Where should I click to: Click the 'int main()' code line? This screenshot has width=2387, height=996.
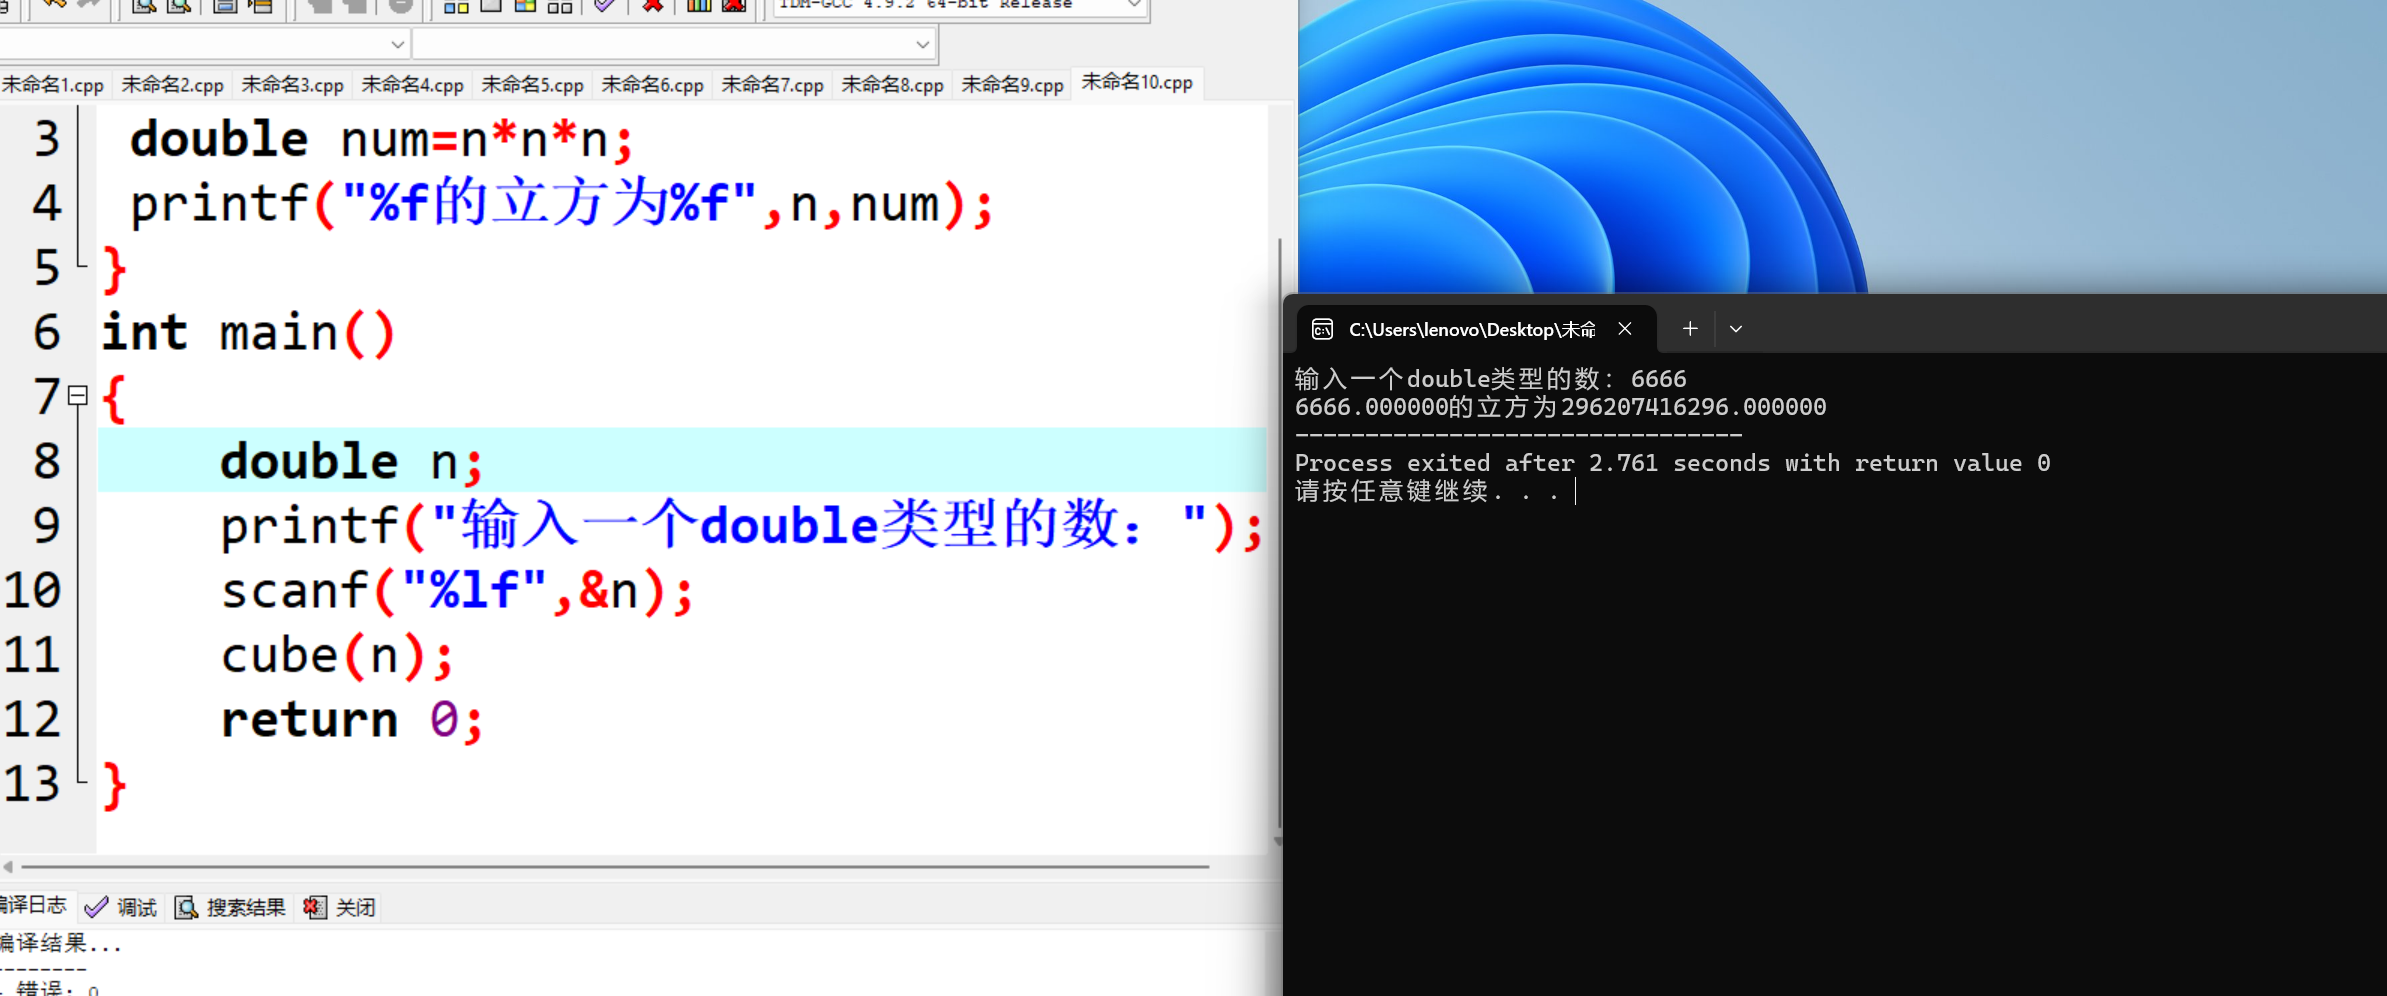tap(248, 332)
